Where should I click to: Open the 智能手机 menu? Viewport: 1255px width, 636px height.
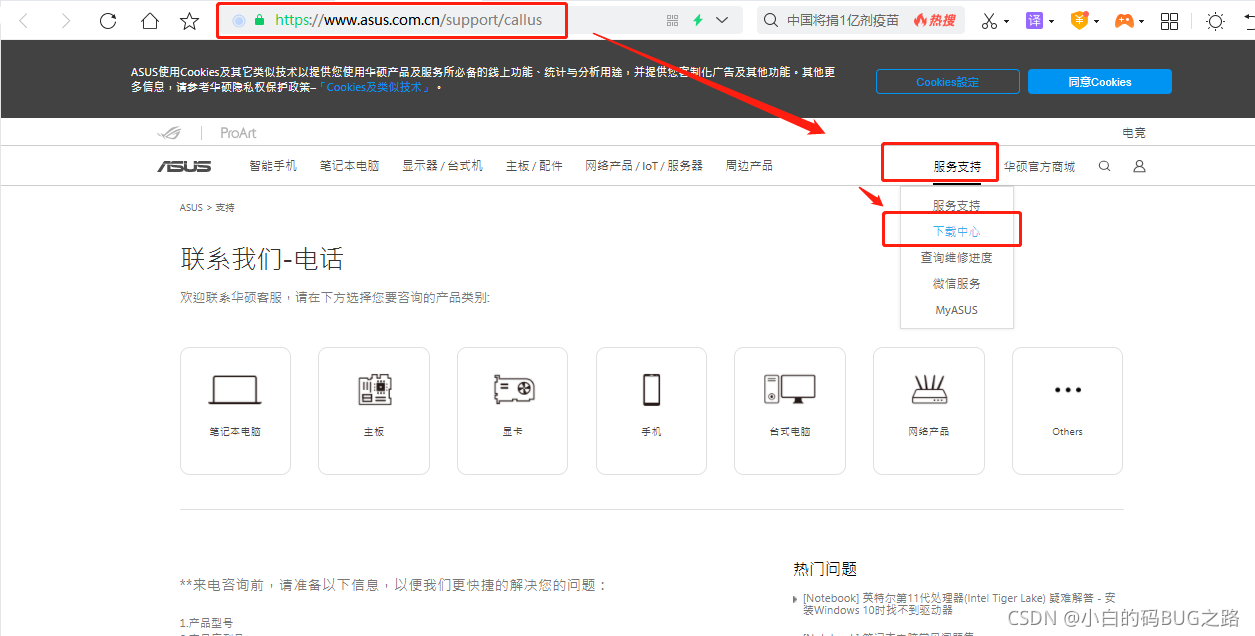(273, 166)
